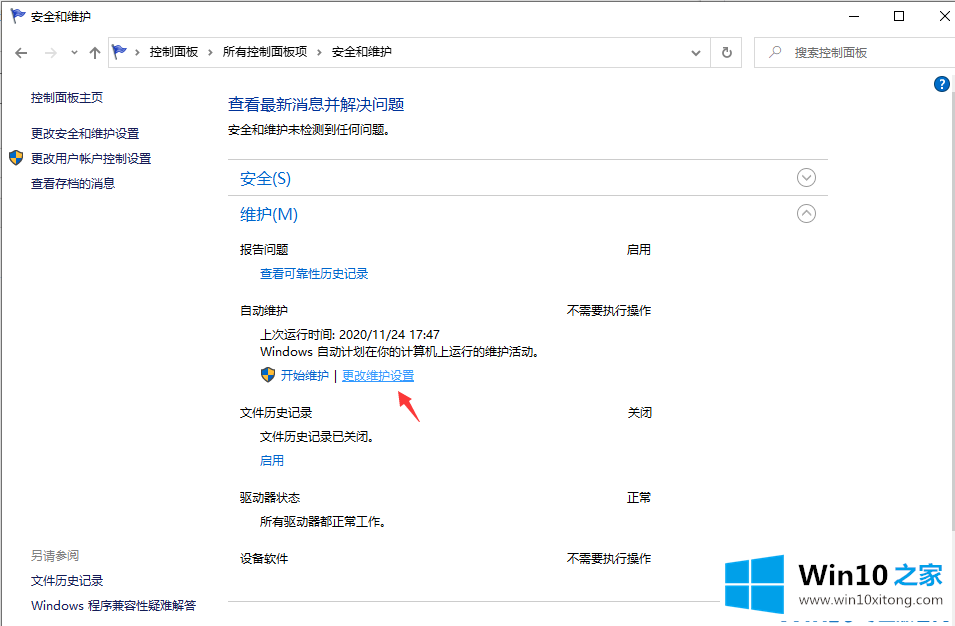
Task: Click the 文件历史记录已关闭 text
Action: point(317,437)
